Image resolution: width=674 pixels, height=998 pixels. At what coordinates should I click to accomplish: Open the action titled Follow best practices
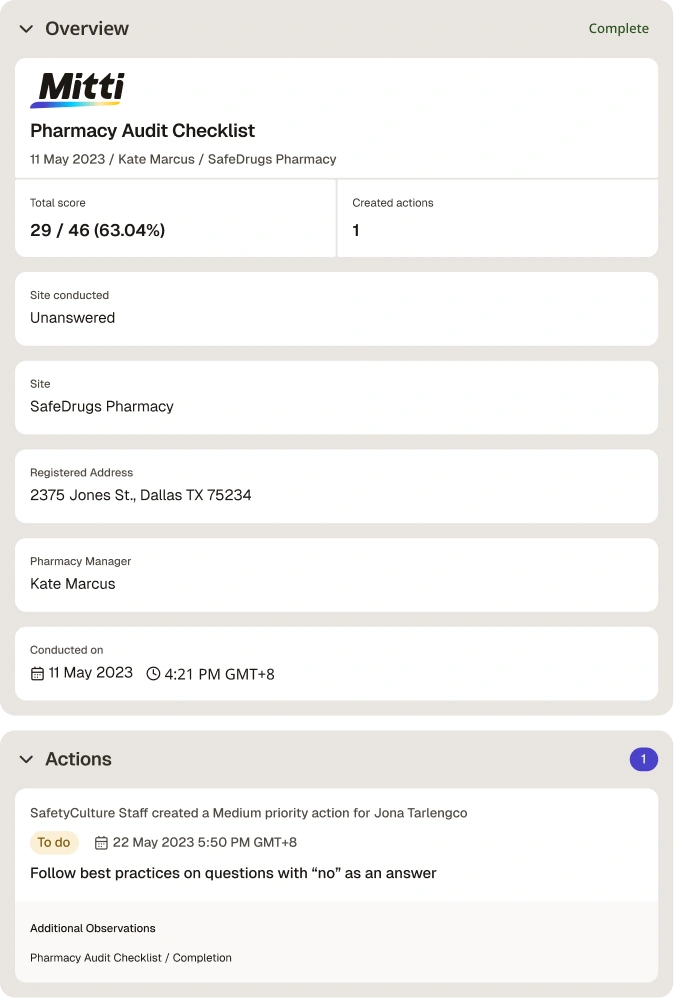point(233,873)
